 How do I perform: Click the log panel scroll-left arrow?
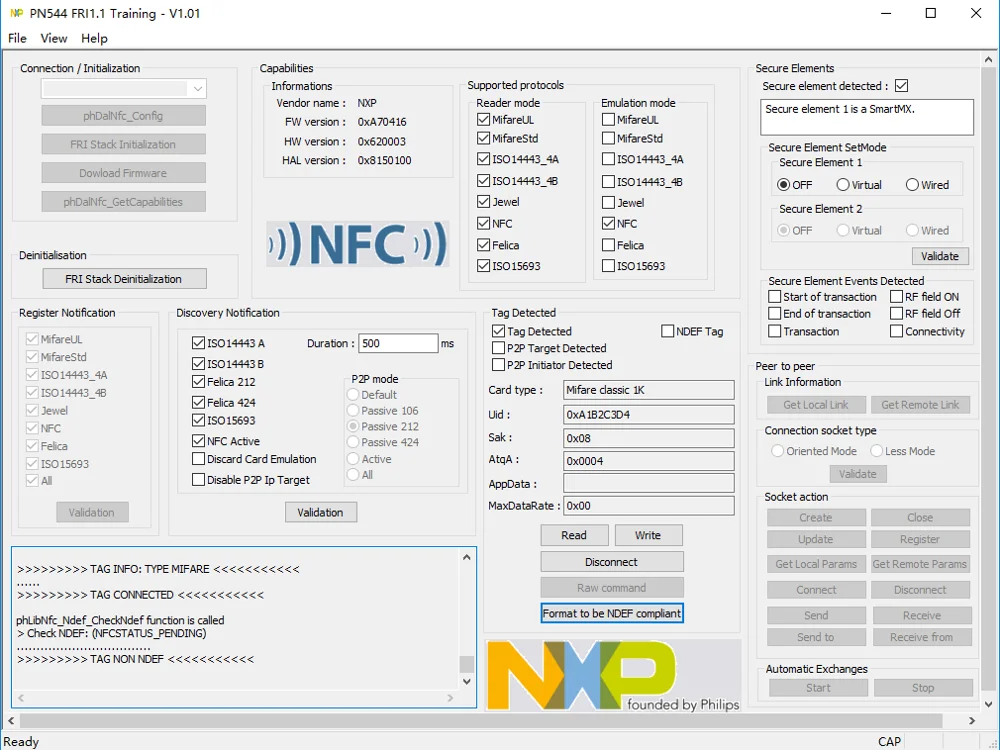click(22, 698)
